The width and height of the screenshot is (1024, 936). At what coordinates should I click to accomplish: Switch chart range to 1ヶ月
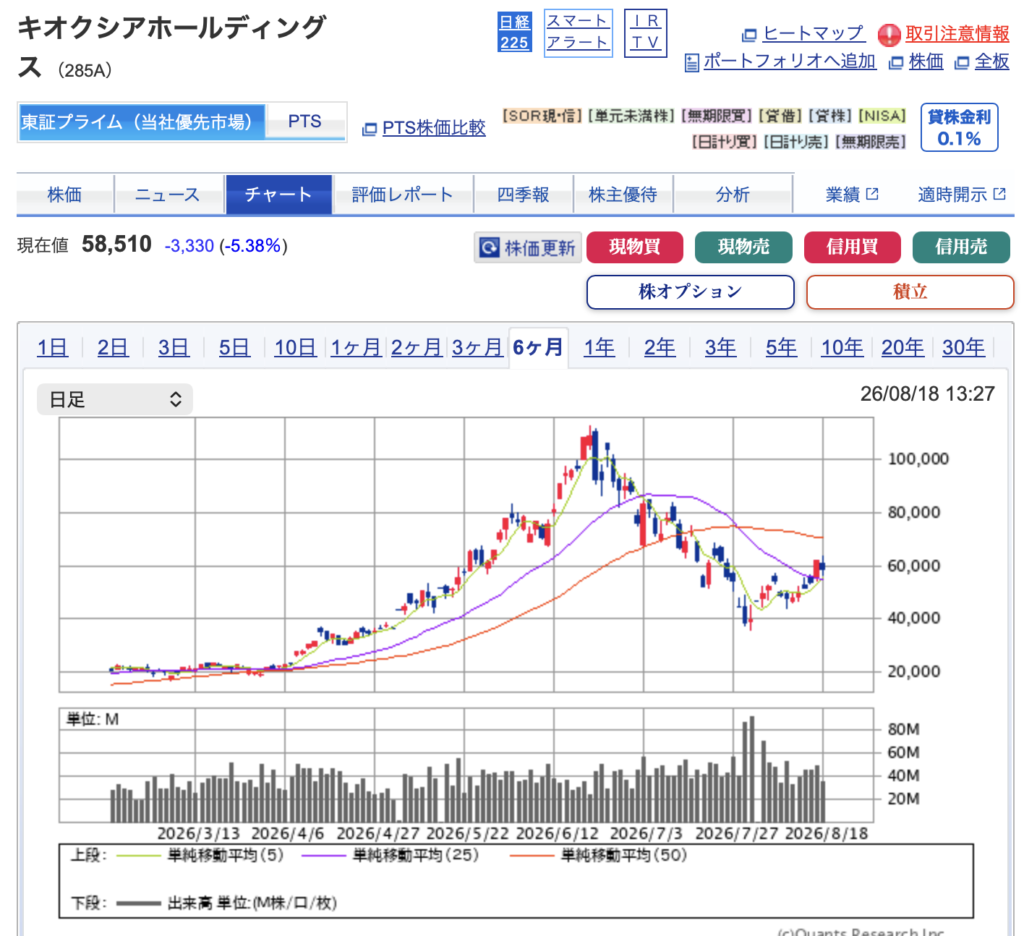pos(356,347)
